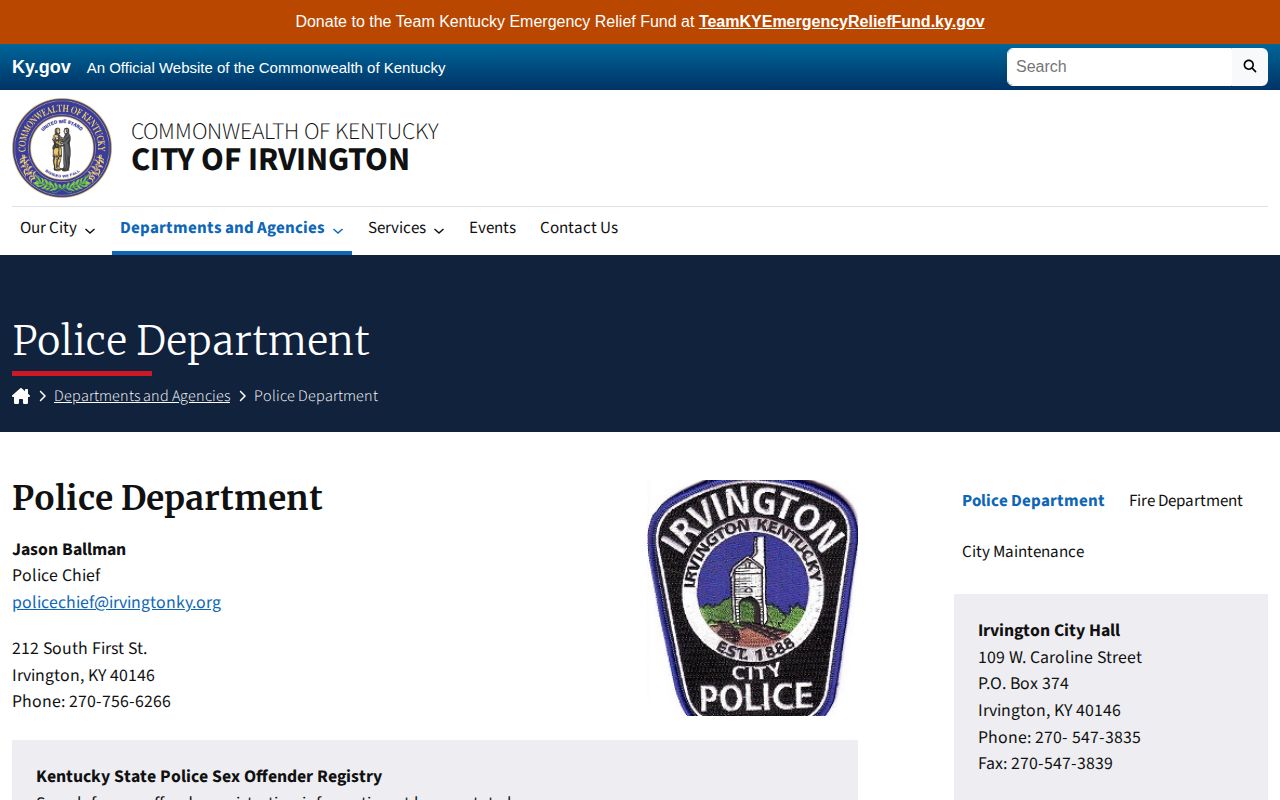
Task: Open Departments and Agencies breadcrumb link
Action: click(142, 396)
